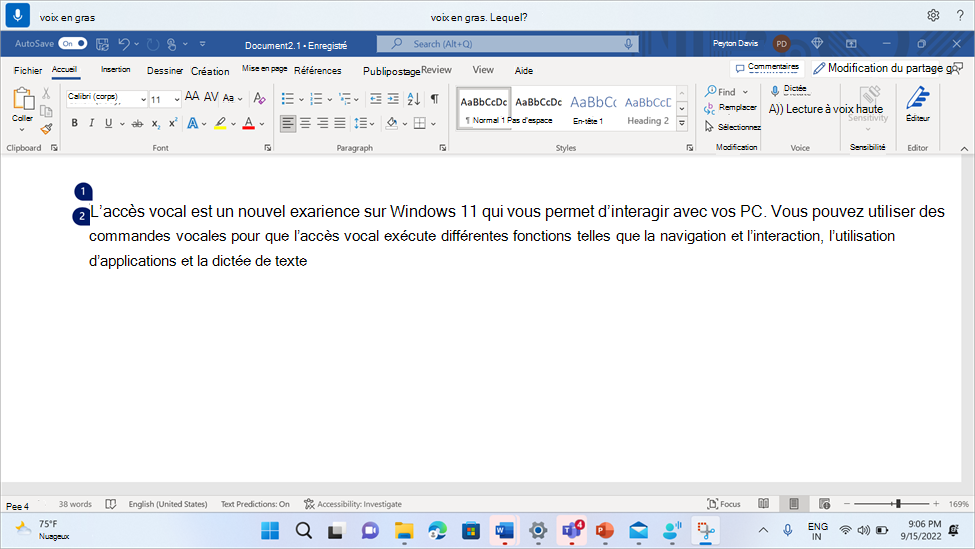Click the Redo icon

(153, 44)
